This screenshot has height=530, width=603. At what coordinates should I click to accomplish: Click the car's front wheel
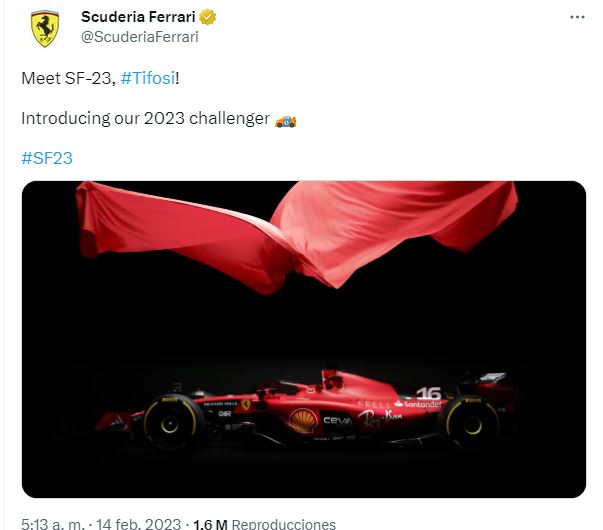click(x=173, y=422)
